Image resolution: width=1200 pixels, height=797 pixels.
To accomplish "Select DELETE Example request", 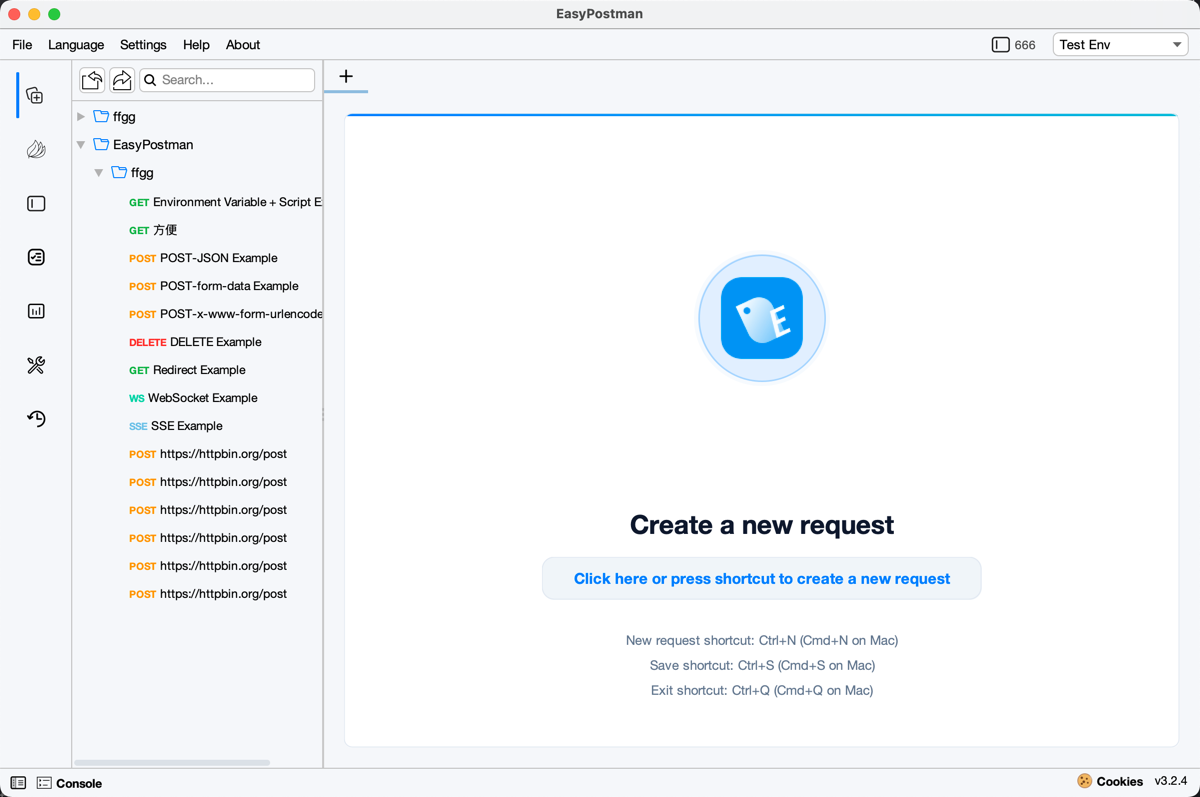I will 195,342.
